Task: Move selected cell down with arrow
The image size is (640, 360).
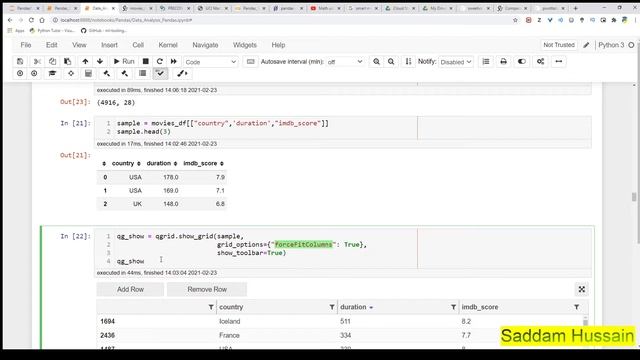Action: [100, 61]
